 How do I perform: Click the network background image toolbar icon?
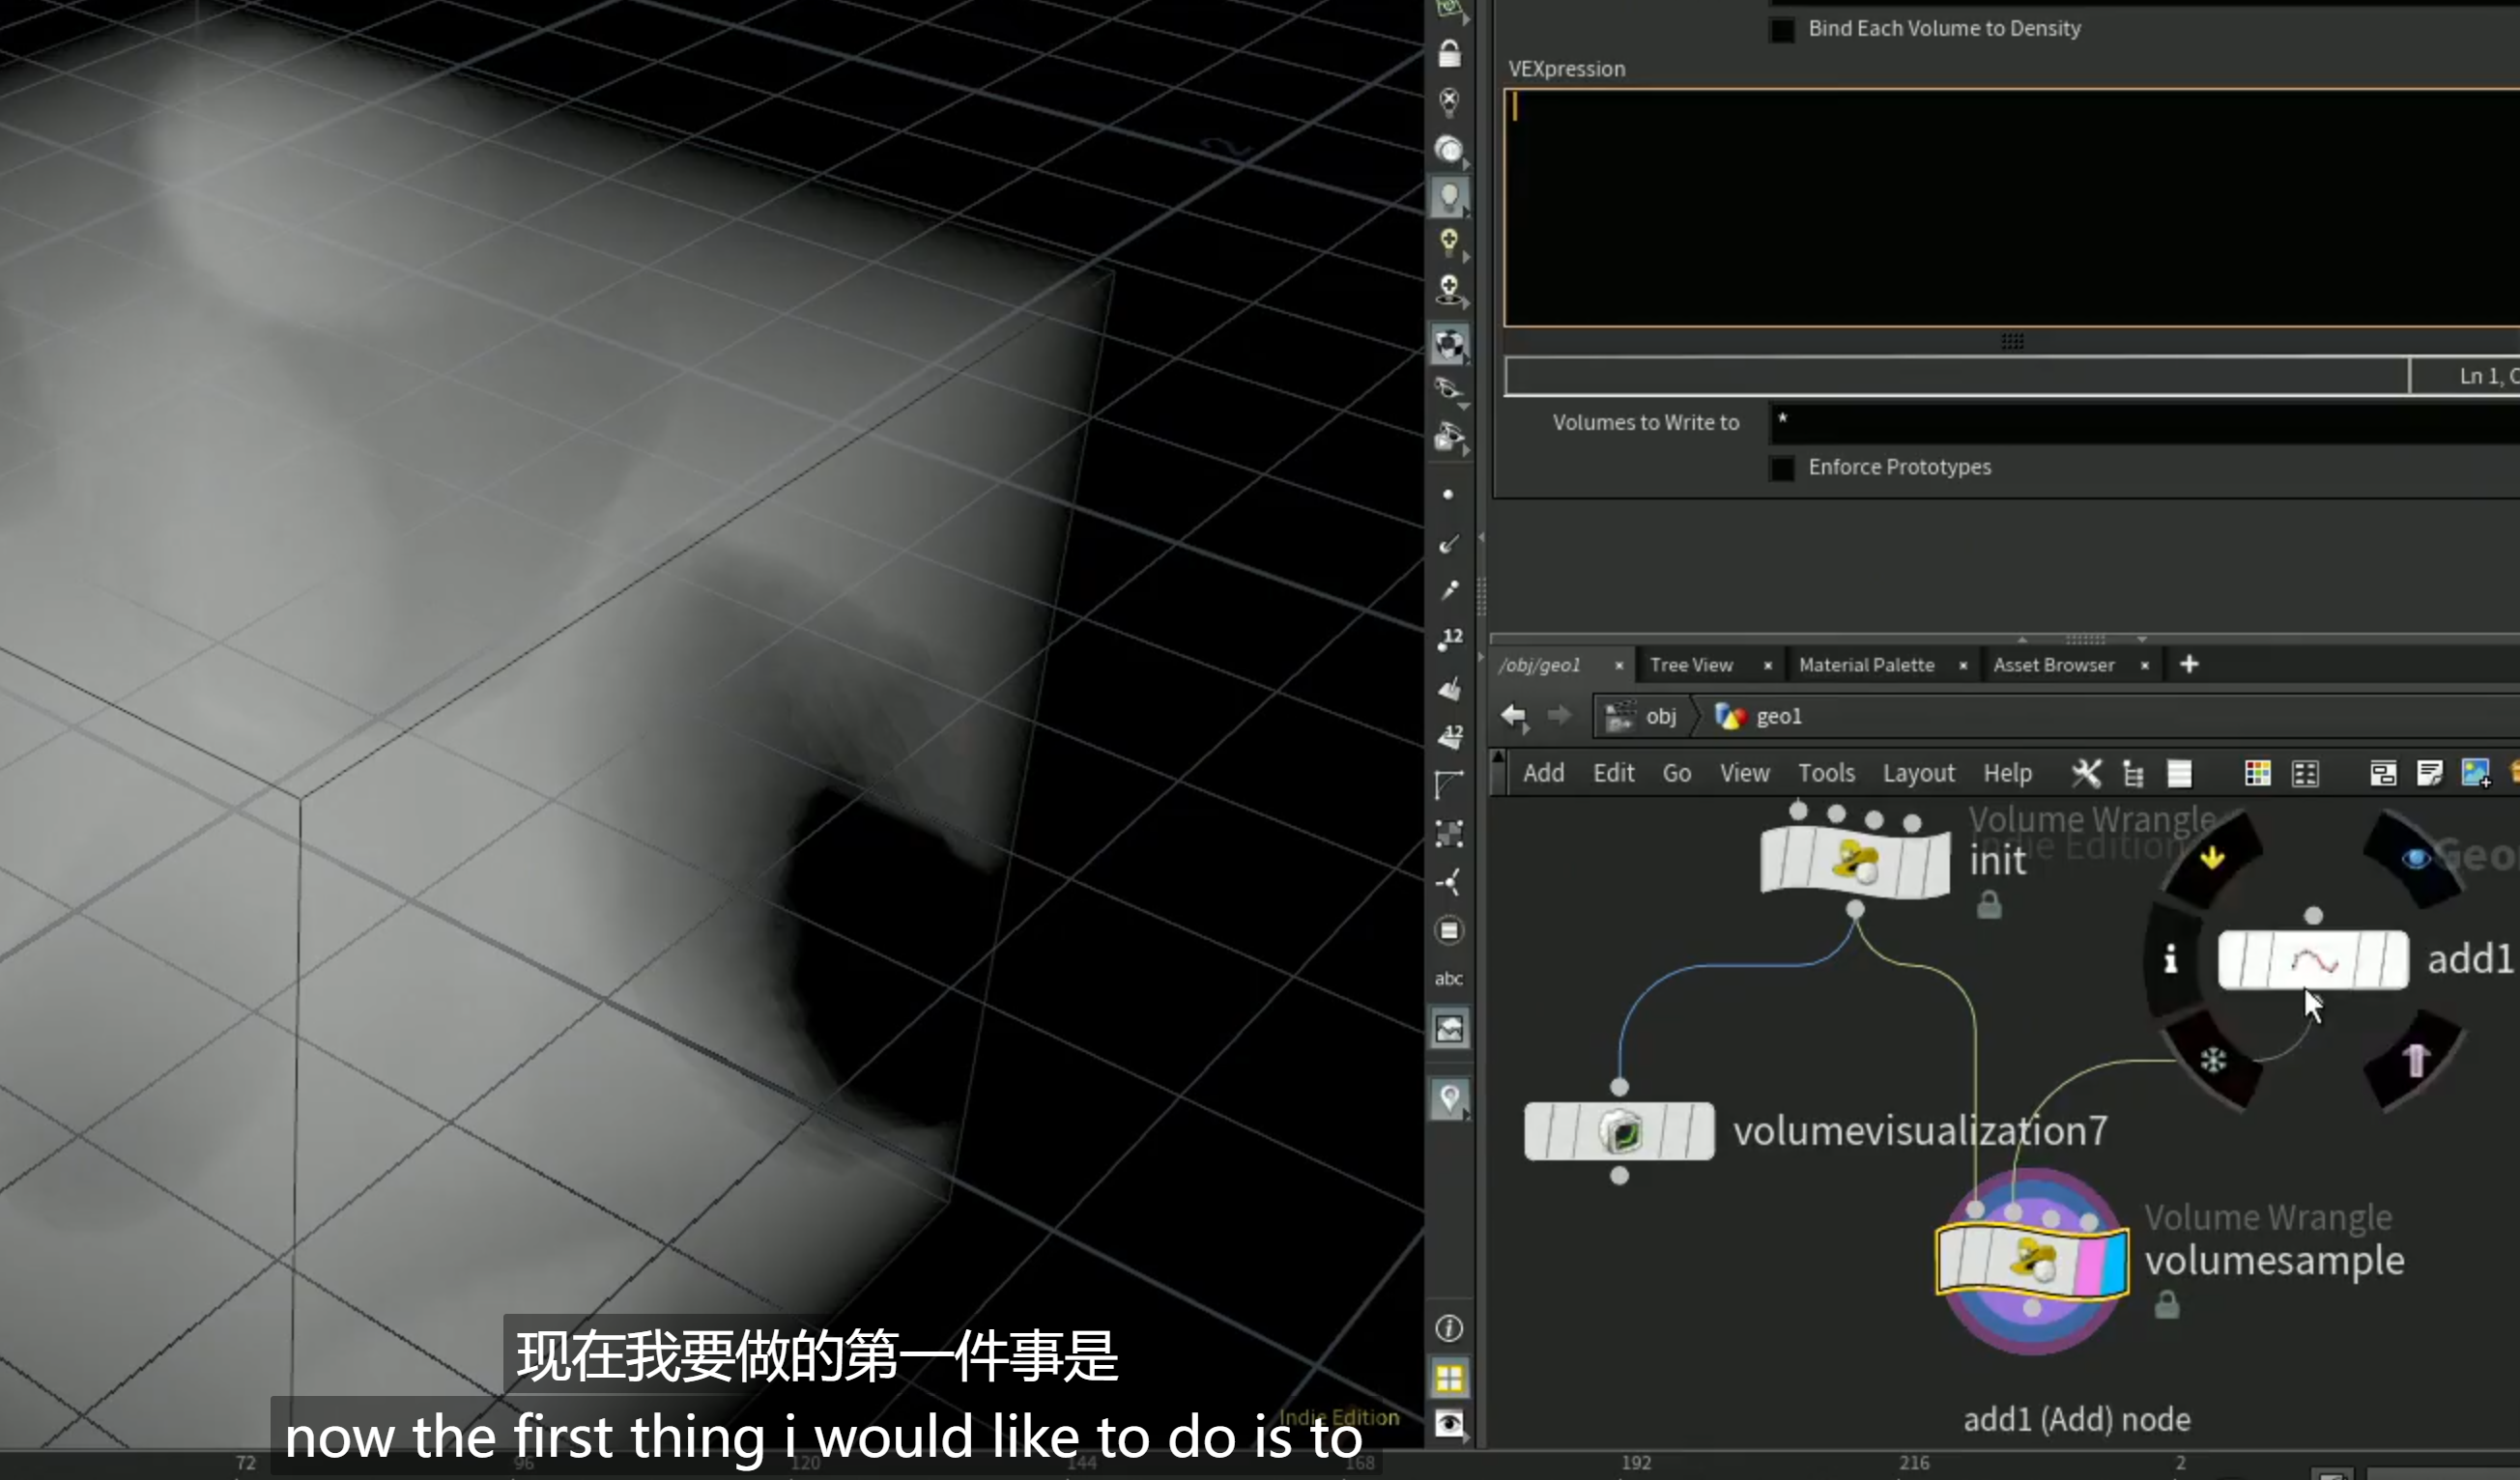2476,774
